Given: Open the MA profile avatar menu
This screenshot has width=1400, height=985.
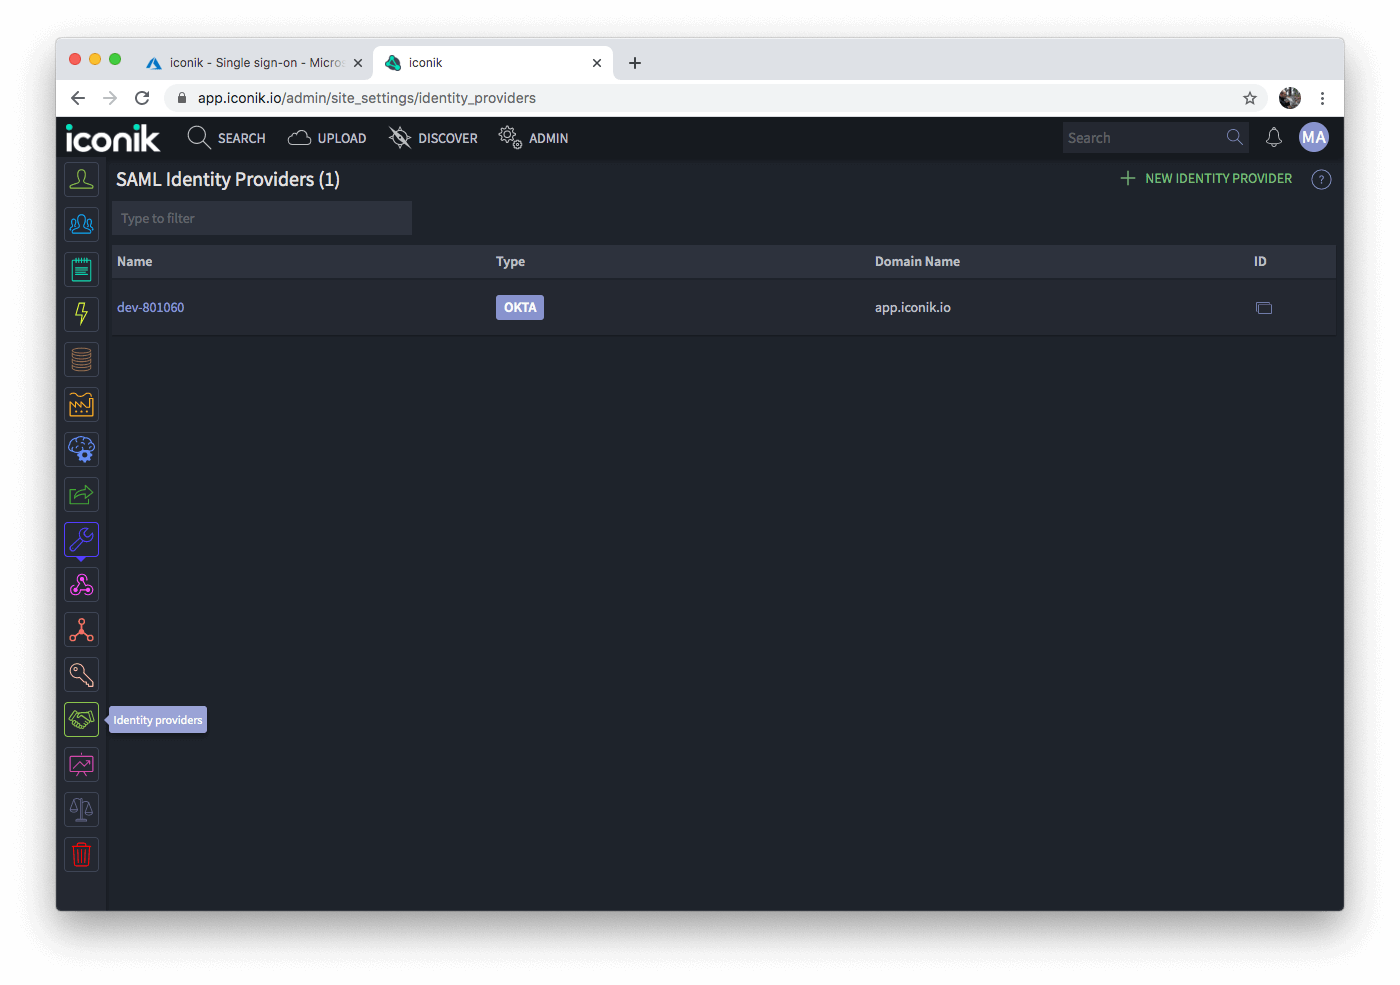Looking at the screenshot, I should (x=1314, y=137).
